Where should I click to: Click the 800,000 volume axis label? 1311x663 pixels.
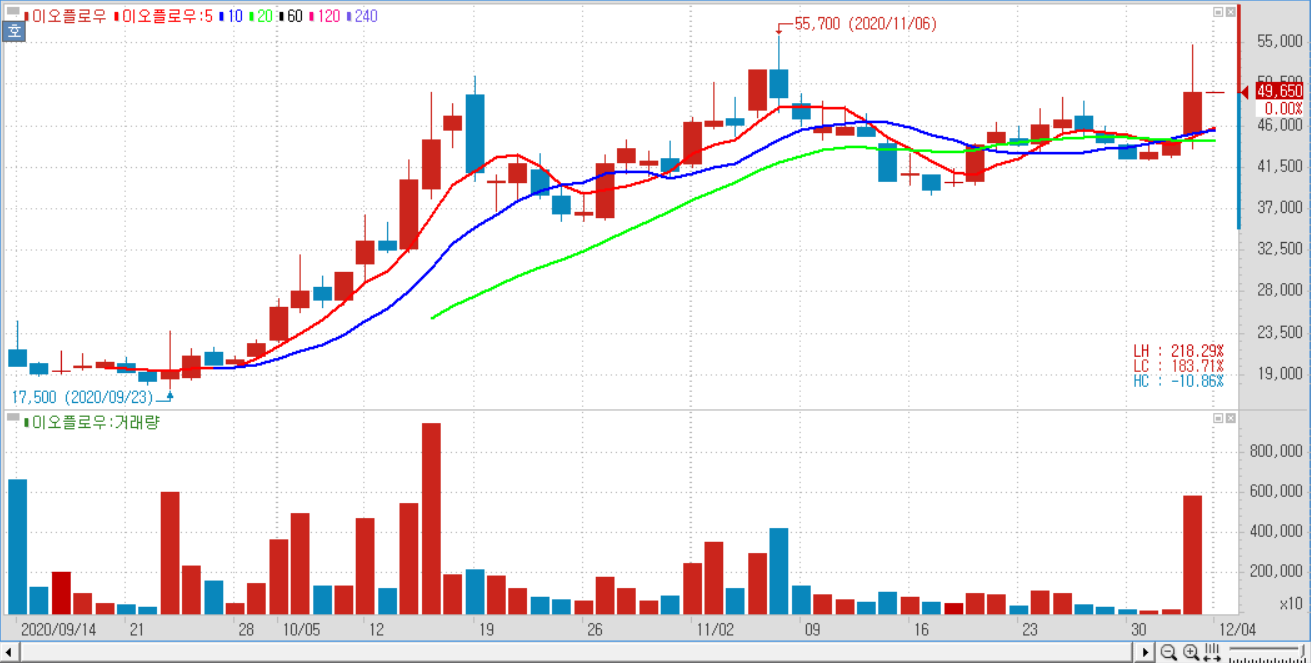(1275, 451)
